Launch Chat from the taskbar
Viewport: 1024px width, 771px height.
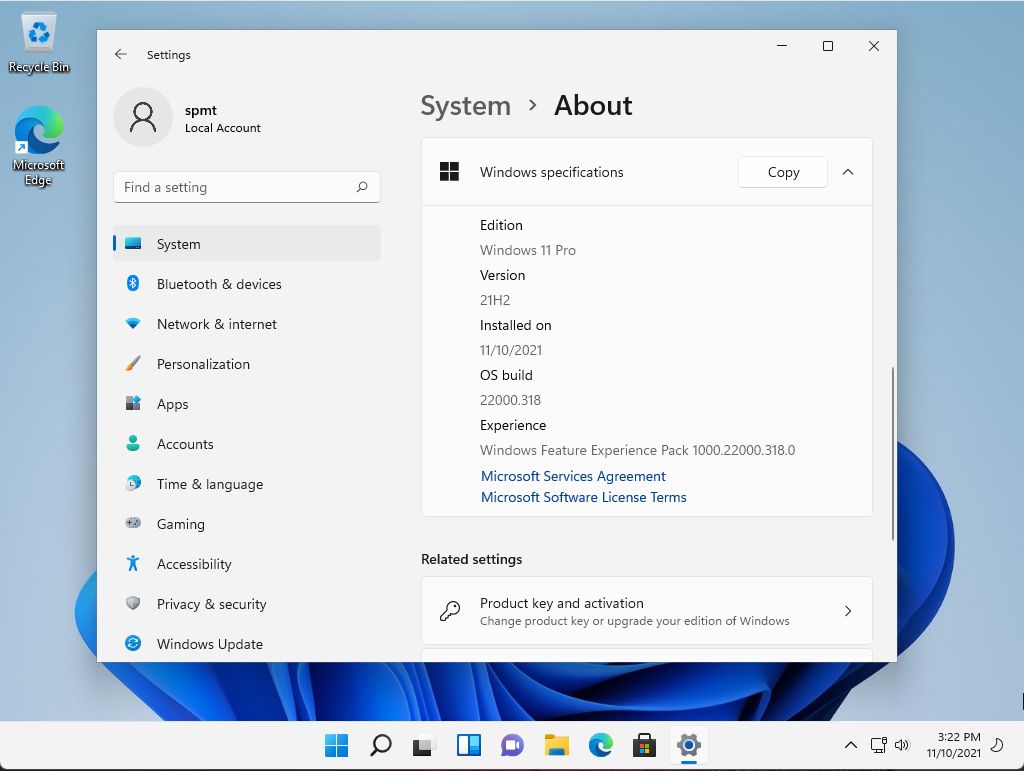coord(513,745)
